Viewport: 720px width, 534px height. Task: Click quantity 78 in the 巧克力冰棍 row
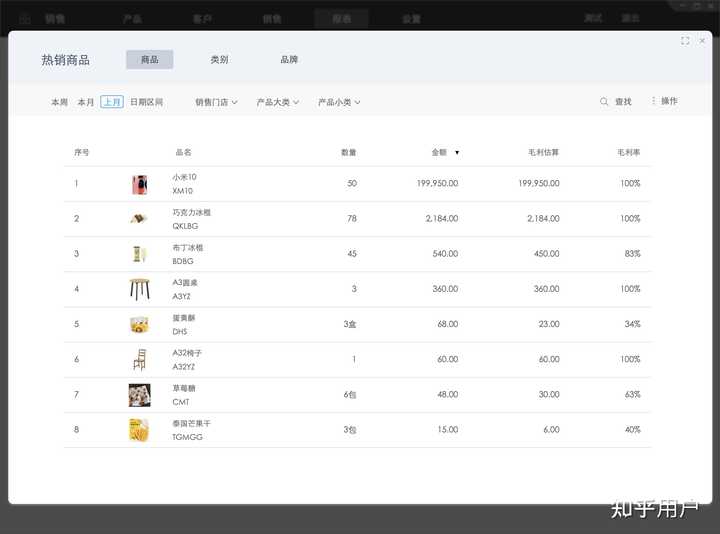pyautogui.click(x=352, y=219)
